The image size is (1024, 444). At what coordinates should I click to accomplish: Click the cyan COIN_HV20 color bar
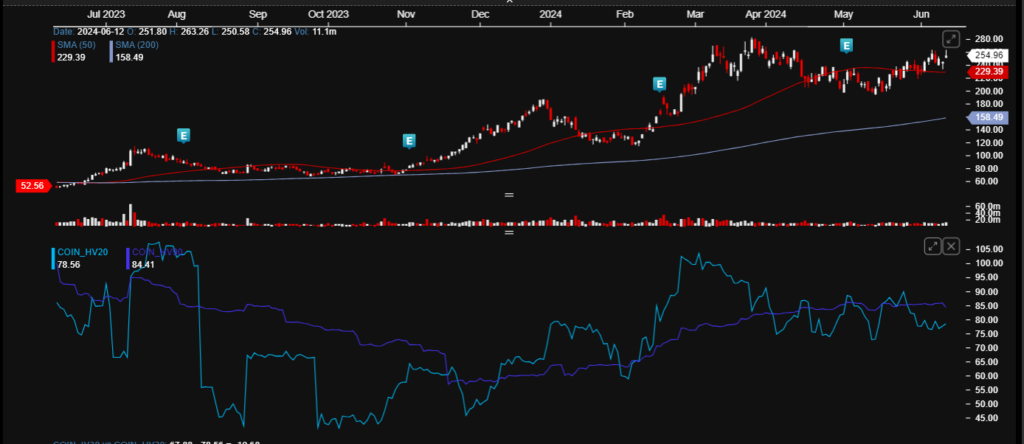tap(53, 258)
